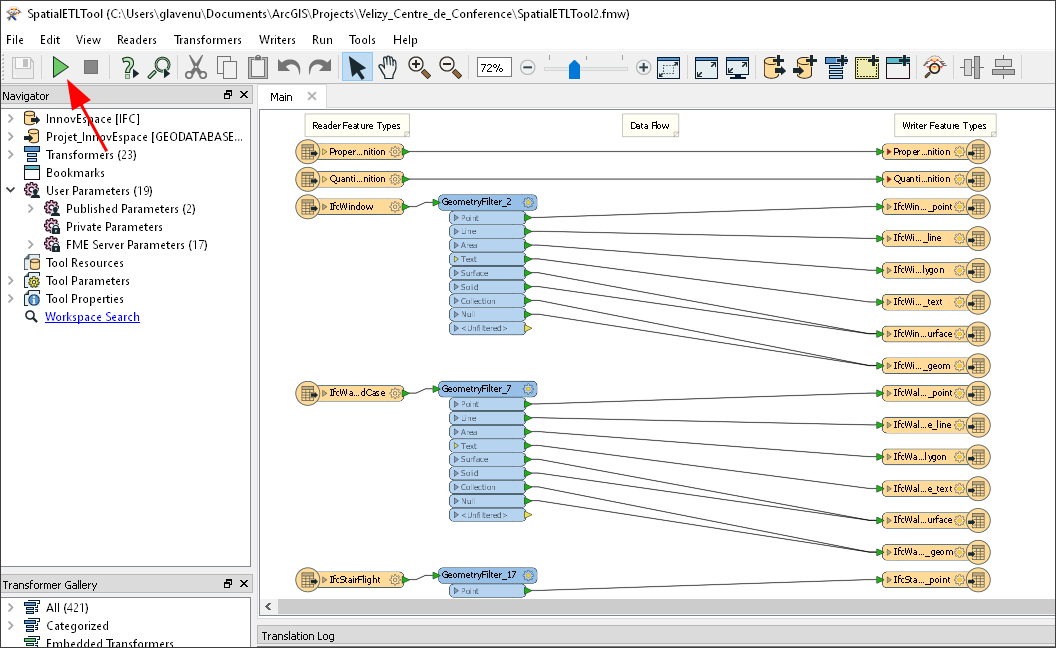Click the zoom slider handle
Image resolution: width=1056 pixels, height=648 pixels.
pyautogui.click(x=574, y=69)
